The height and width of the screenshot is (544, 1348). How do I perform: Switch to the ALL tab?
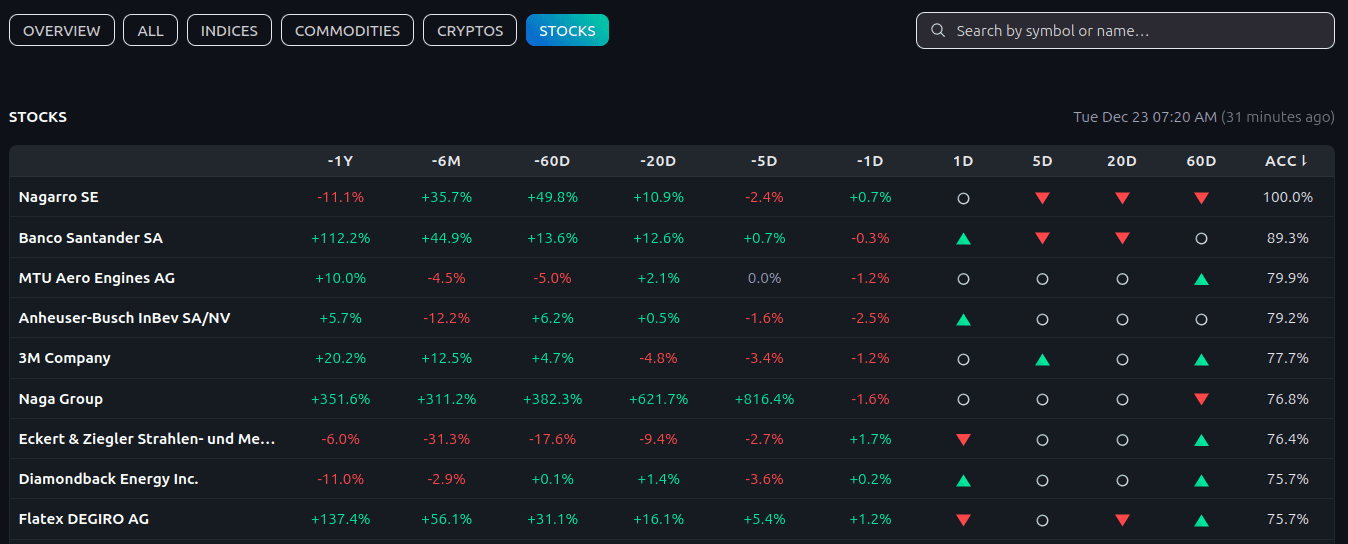pyautogui.click(x=150, y=30)
